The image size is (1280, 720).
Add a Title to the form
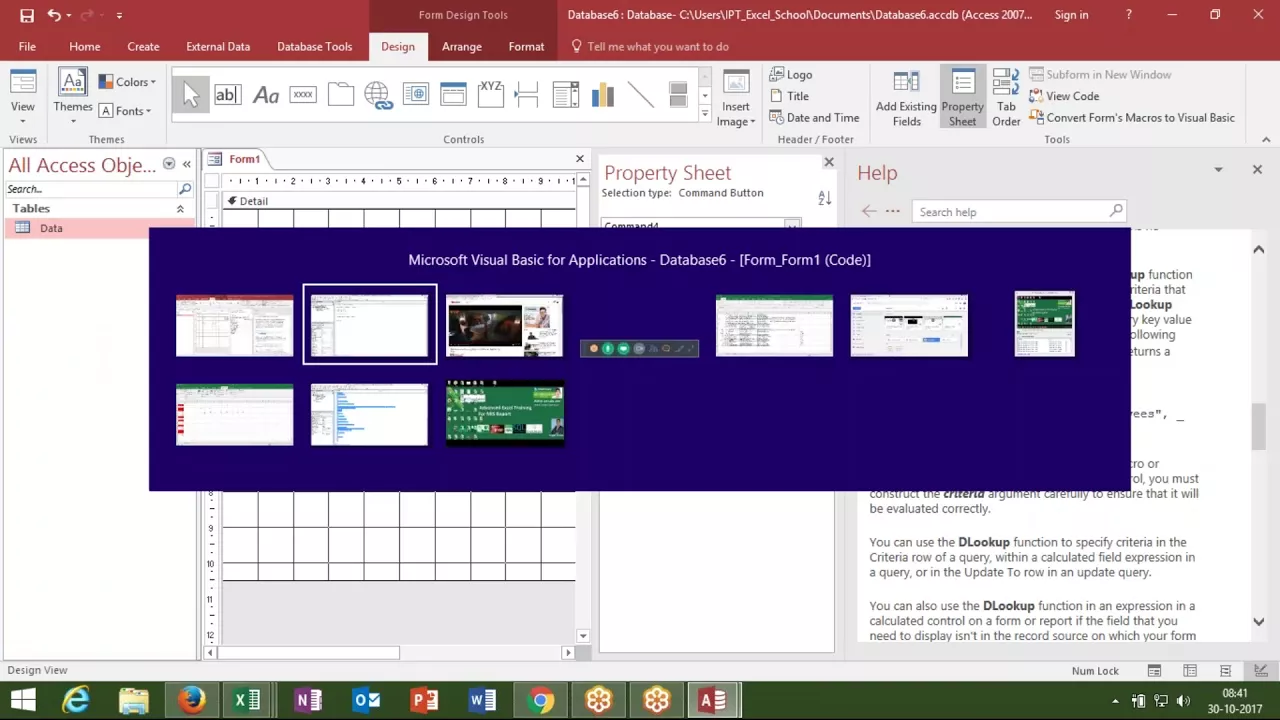789,96
